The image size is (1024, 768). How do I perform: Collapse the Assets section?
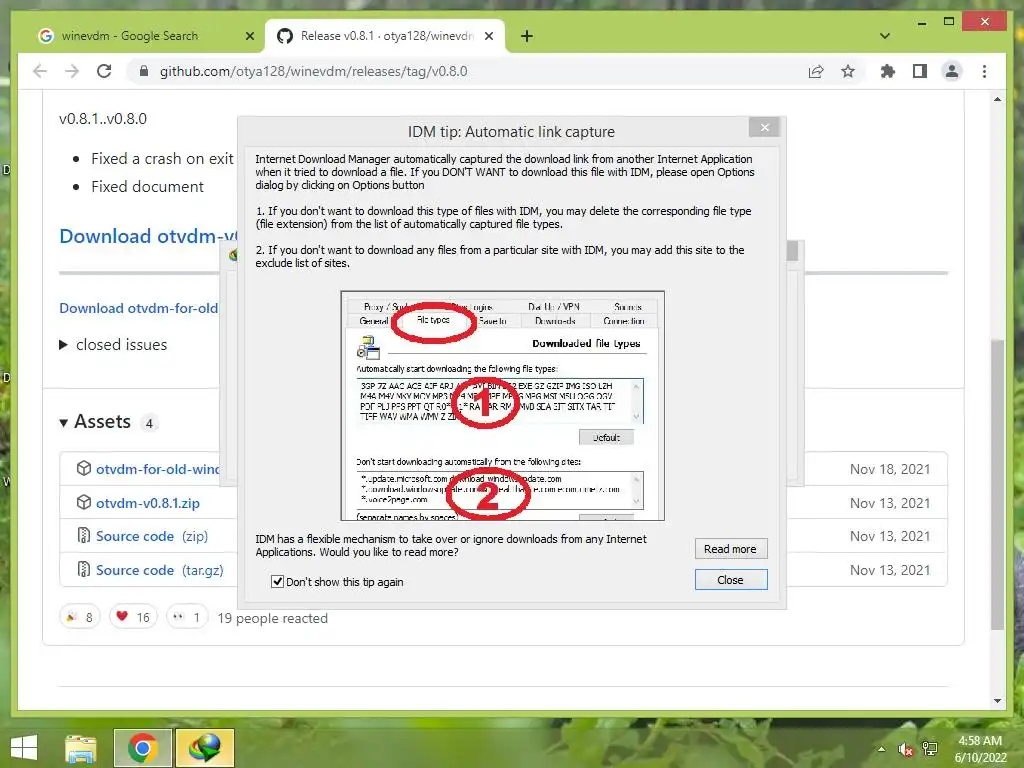point(95,422)
